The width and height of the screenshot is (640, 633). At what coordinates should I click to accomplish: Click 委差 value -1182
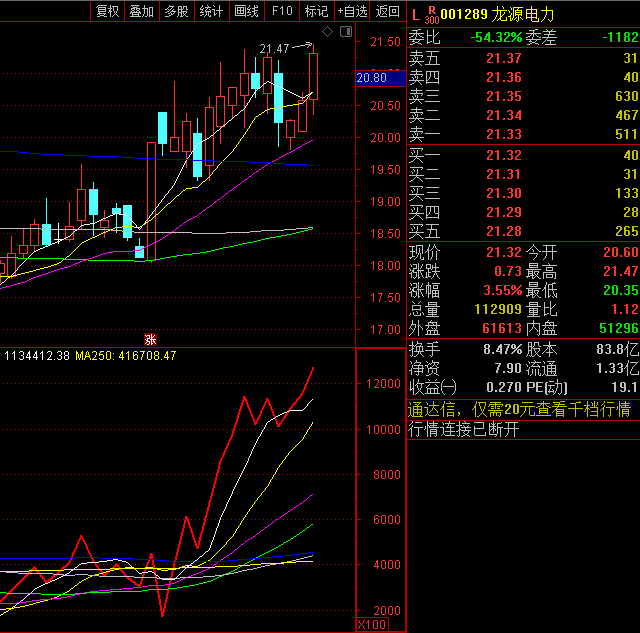coord(620,38)
